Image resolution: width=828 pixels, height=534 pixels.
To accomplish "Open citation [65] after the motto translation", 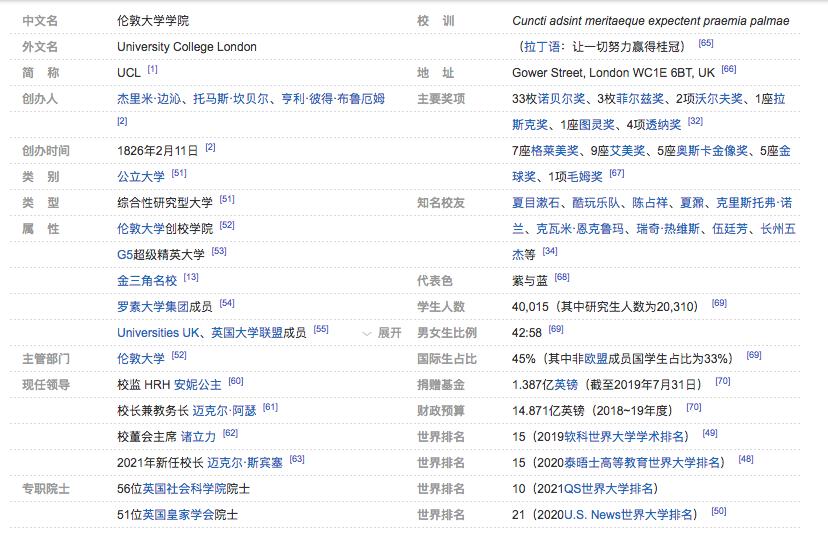I will 705,43.
